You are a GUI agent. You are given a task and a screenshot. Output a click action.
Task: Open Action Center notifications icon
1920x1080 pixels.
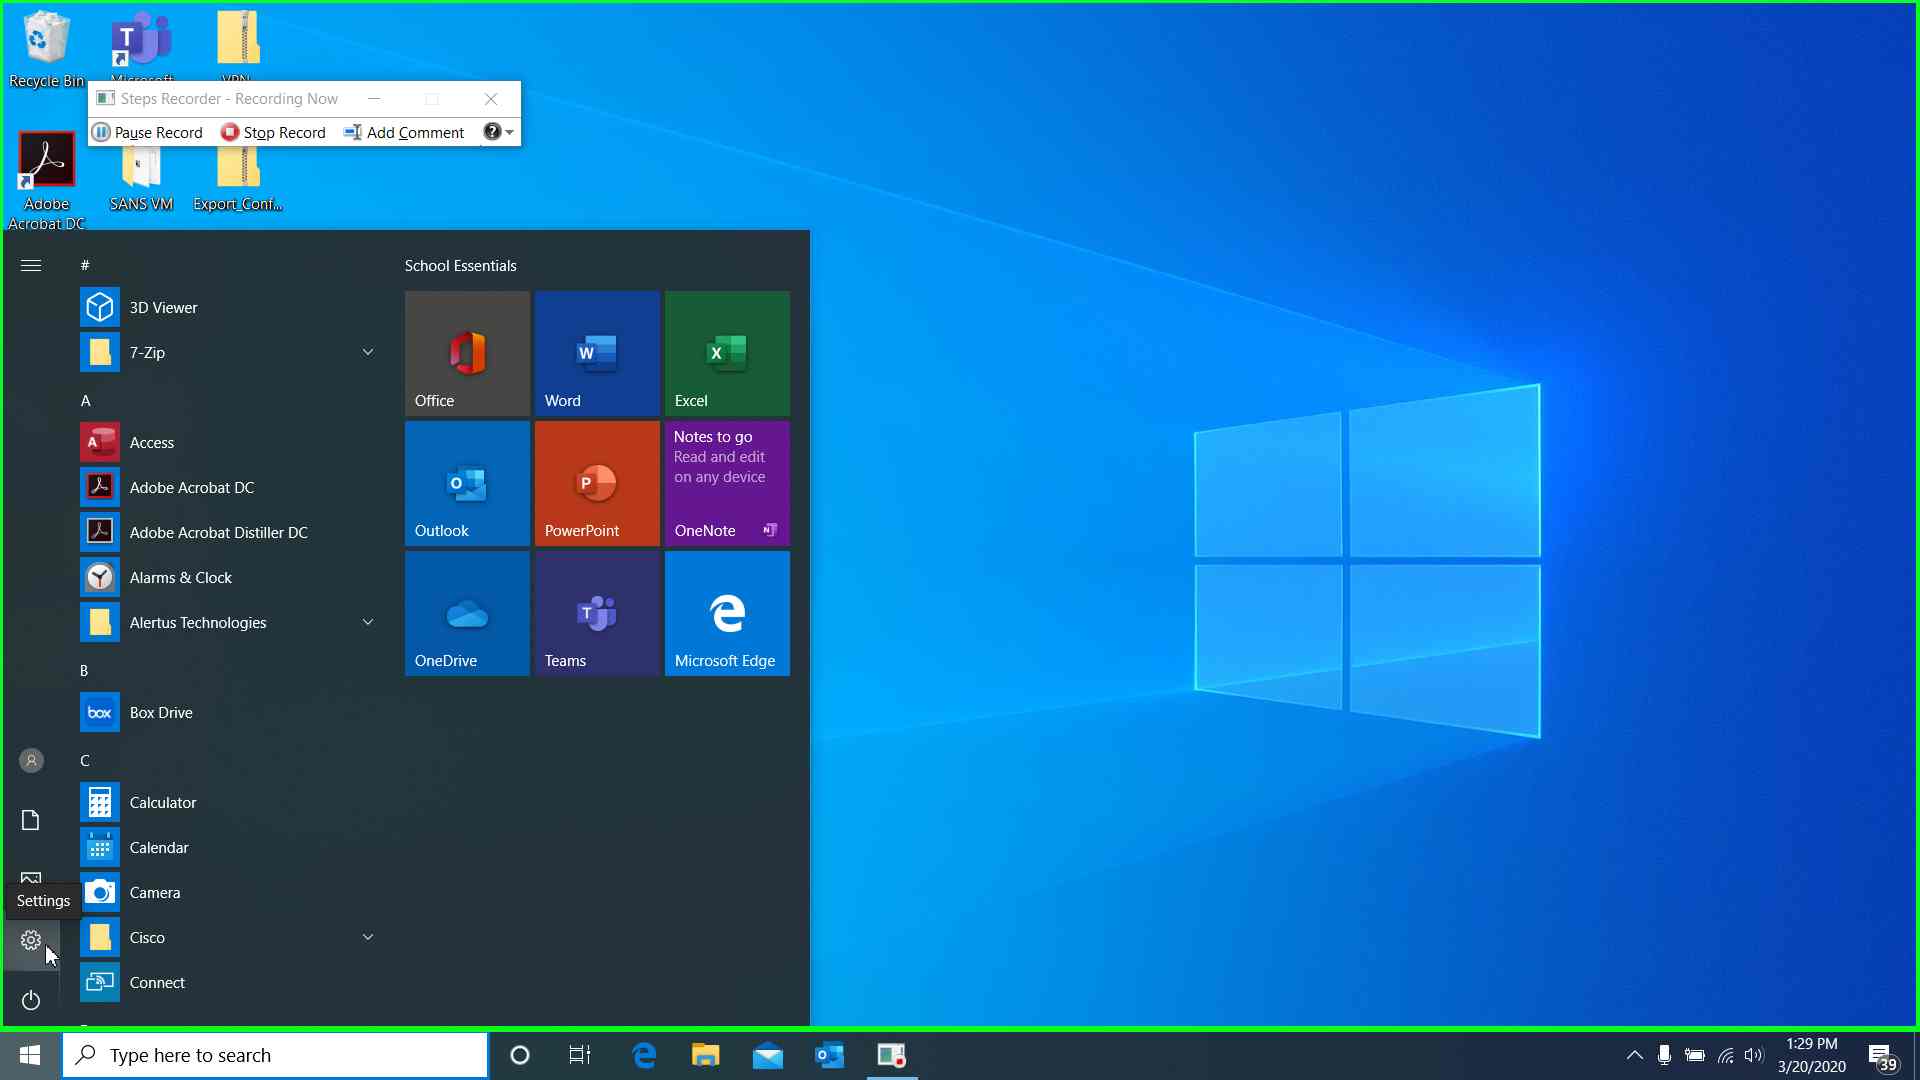[x=1882, y=1056]
